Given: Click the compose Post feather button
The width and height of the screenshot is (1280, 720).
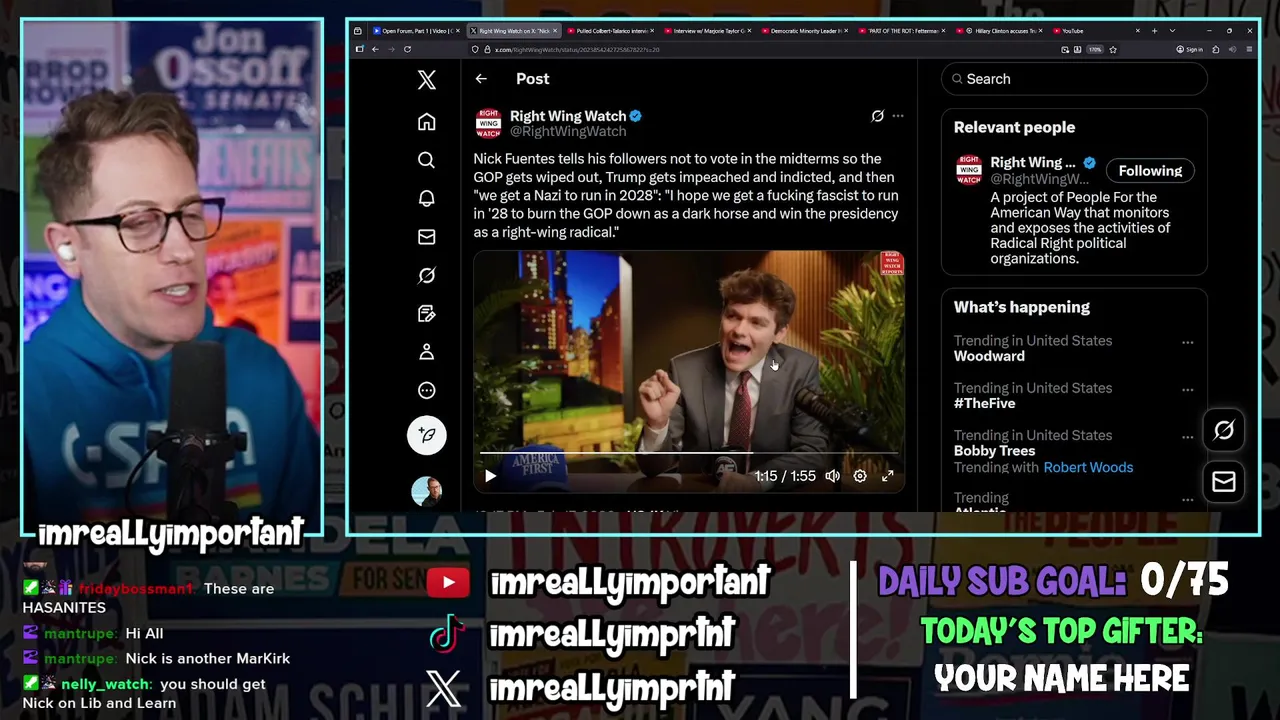Looking at the screenshot, I should click(427, 435).
